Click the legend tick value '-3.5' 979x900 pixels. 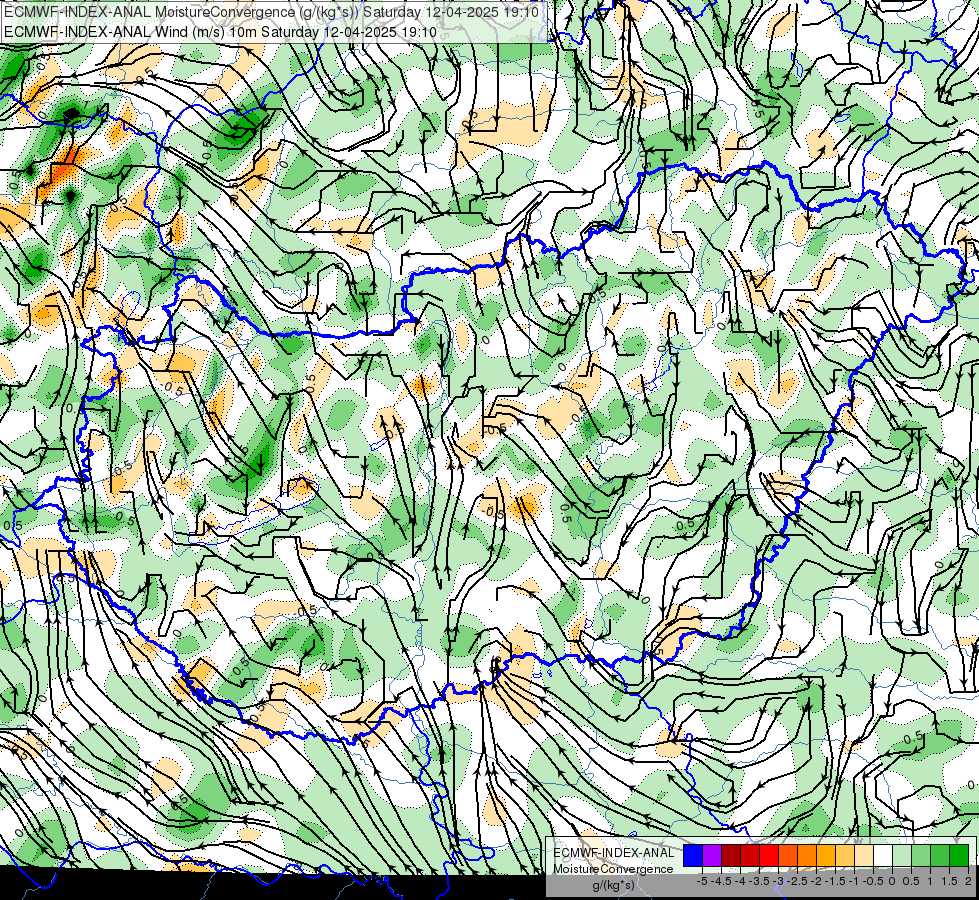click(x=759, y=881)
